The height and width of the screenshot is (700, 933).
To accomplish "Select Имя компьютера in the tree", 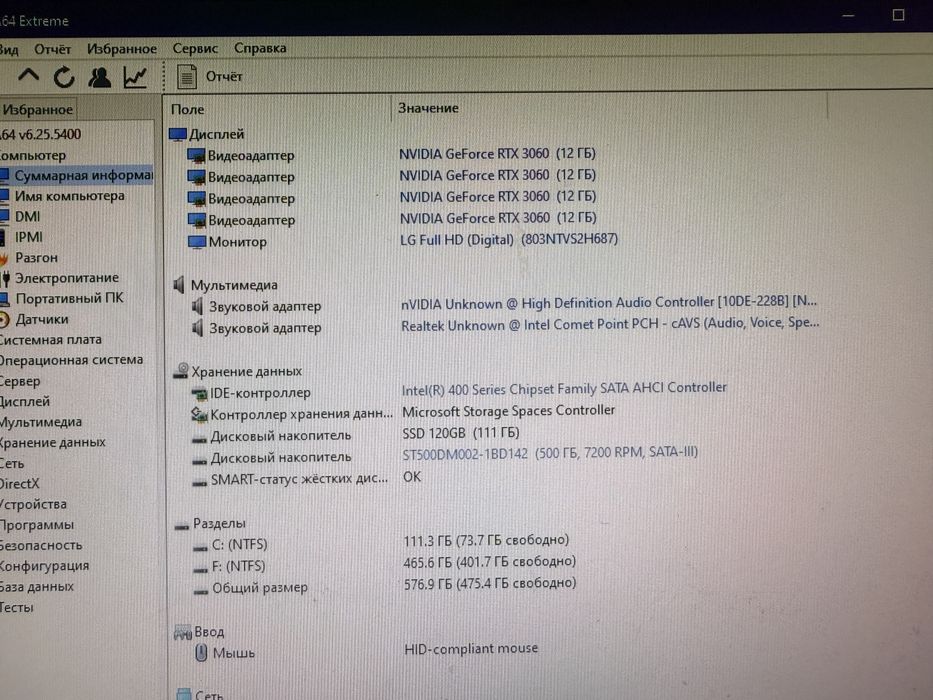I will click(x=62, y=196).
